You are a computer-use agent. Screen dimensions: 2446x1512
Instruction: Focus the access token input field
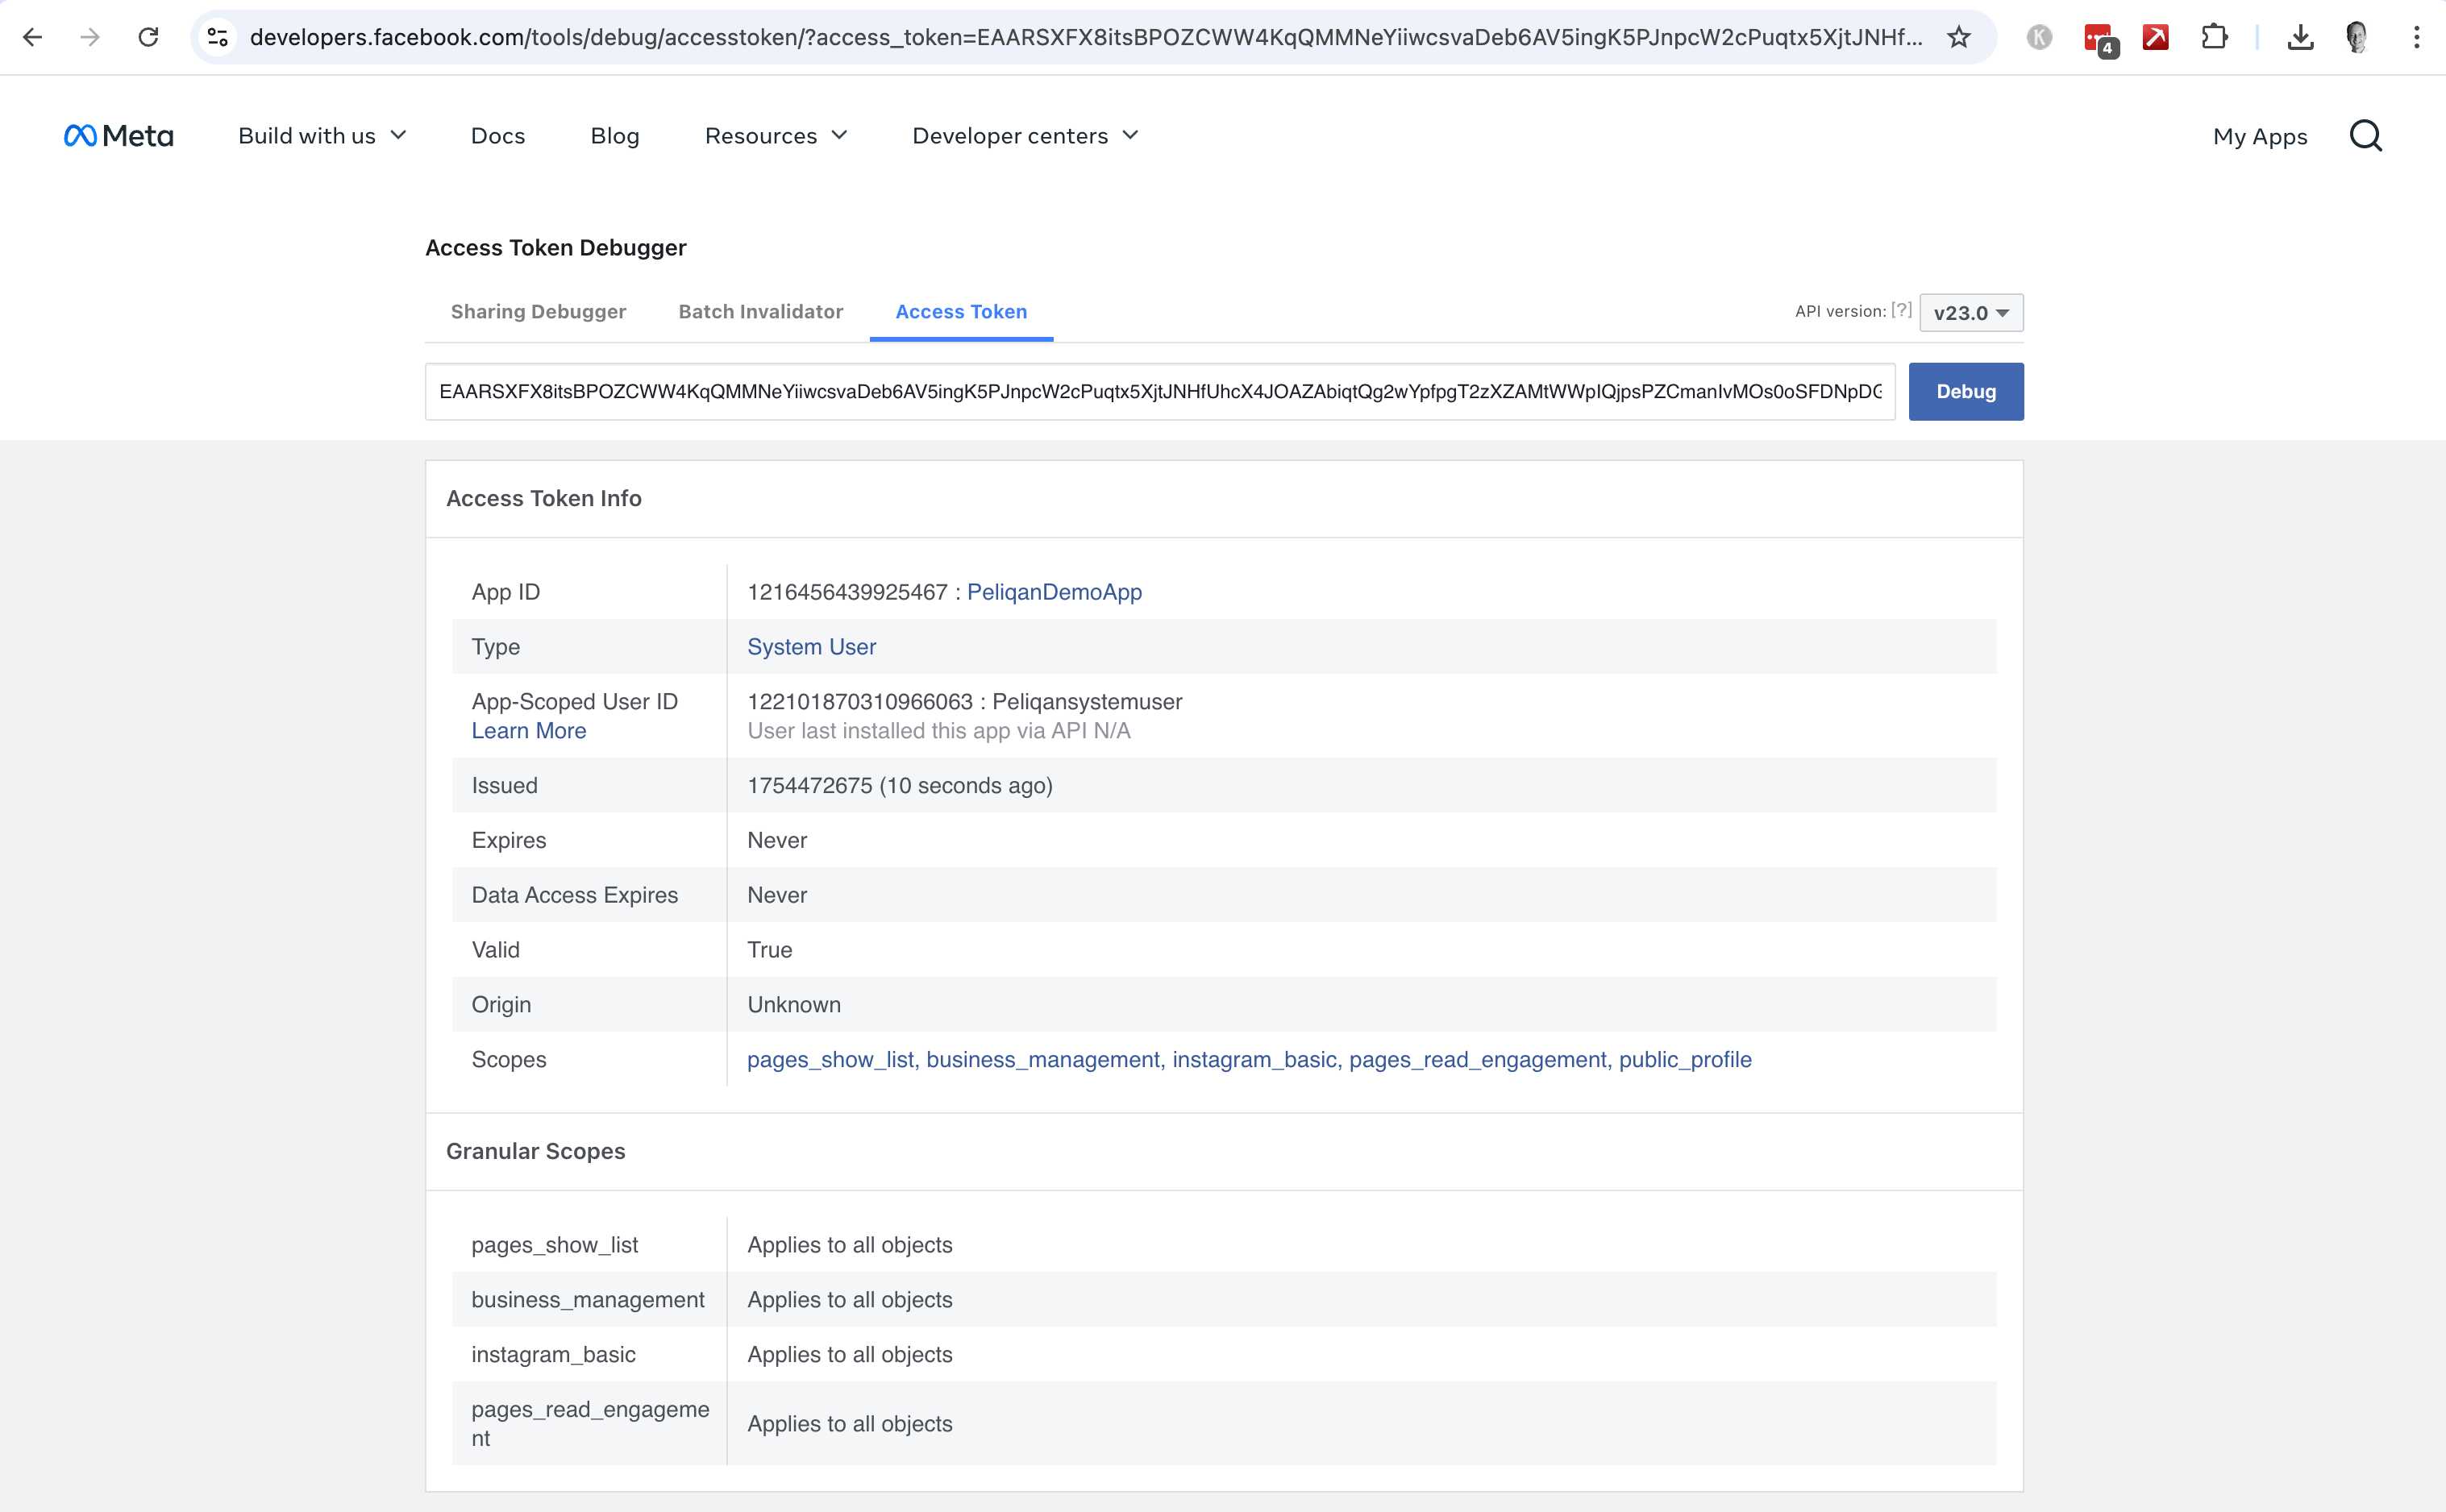(x=1160, y=391)
